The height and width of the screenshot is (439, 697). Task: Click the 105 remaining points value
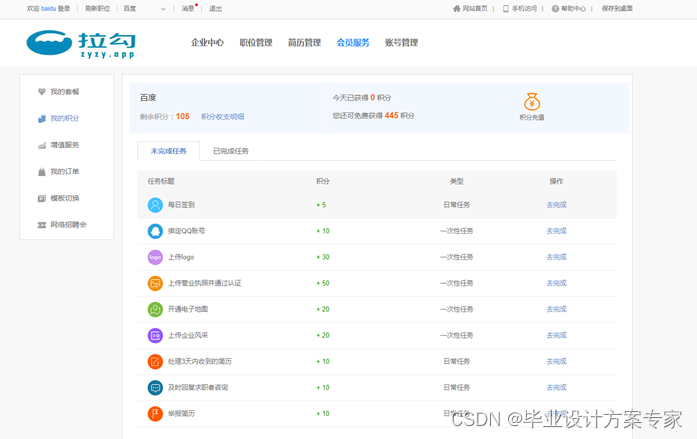click(183, 116)
